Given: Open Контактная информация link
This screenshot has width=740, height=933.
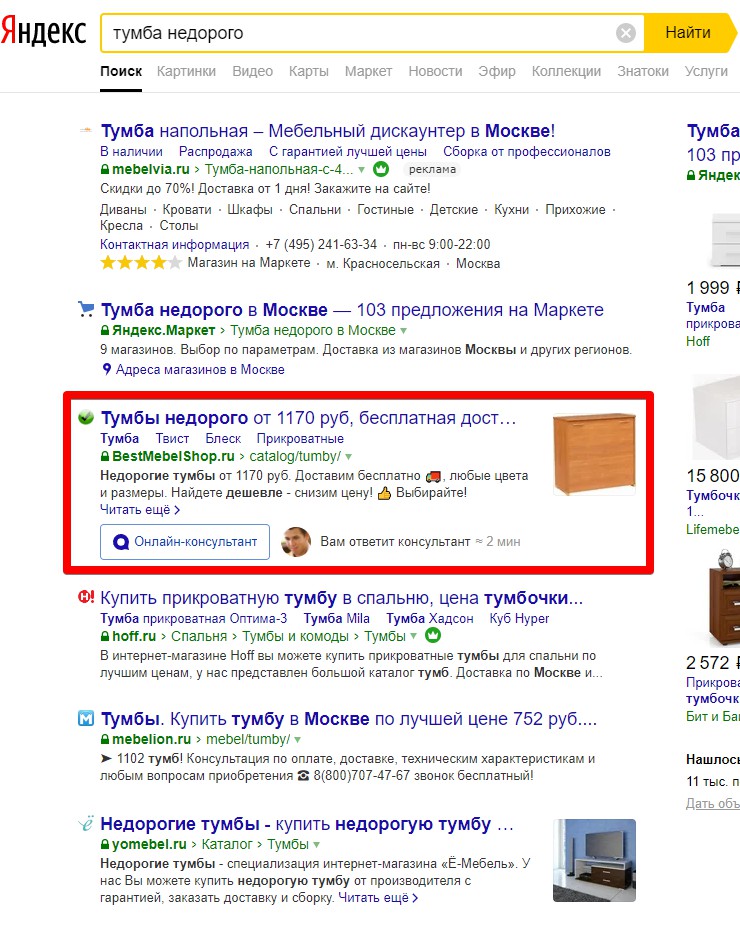Looking at the screenshot, I should point(174,245).
